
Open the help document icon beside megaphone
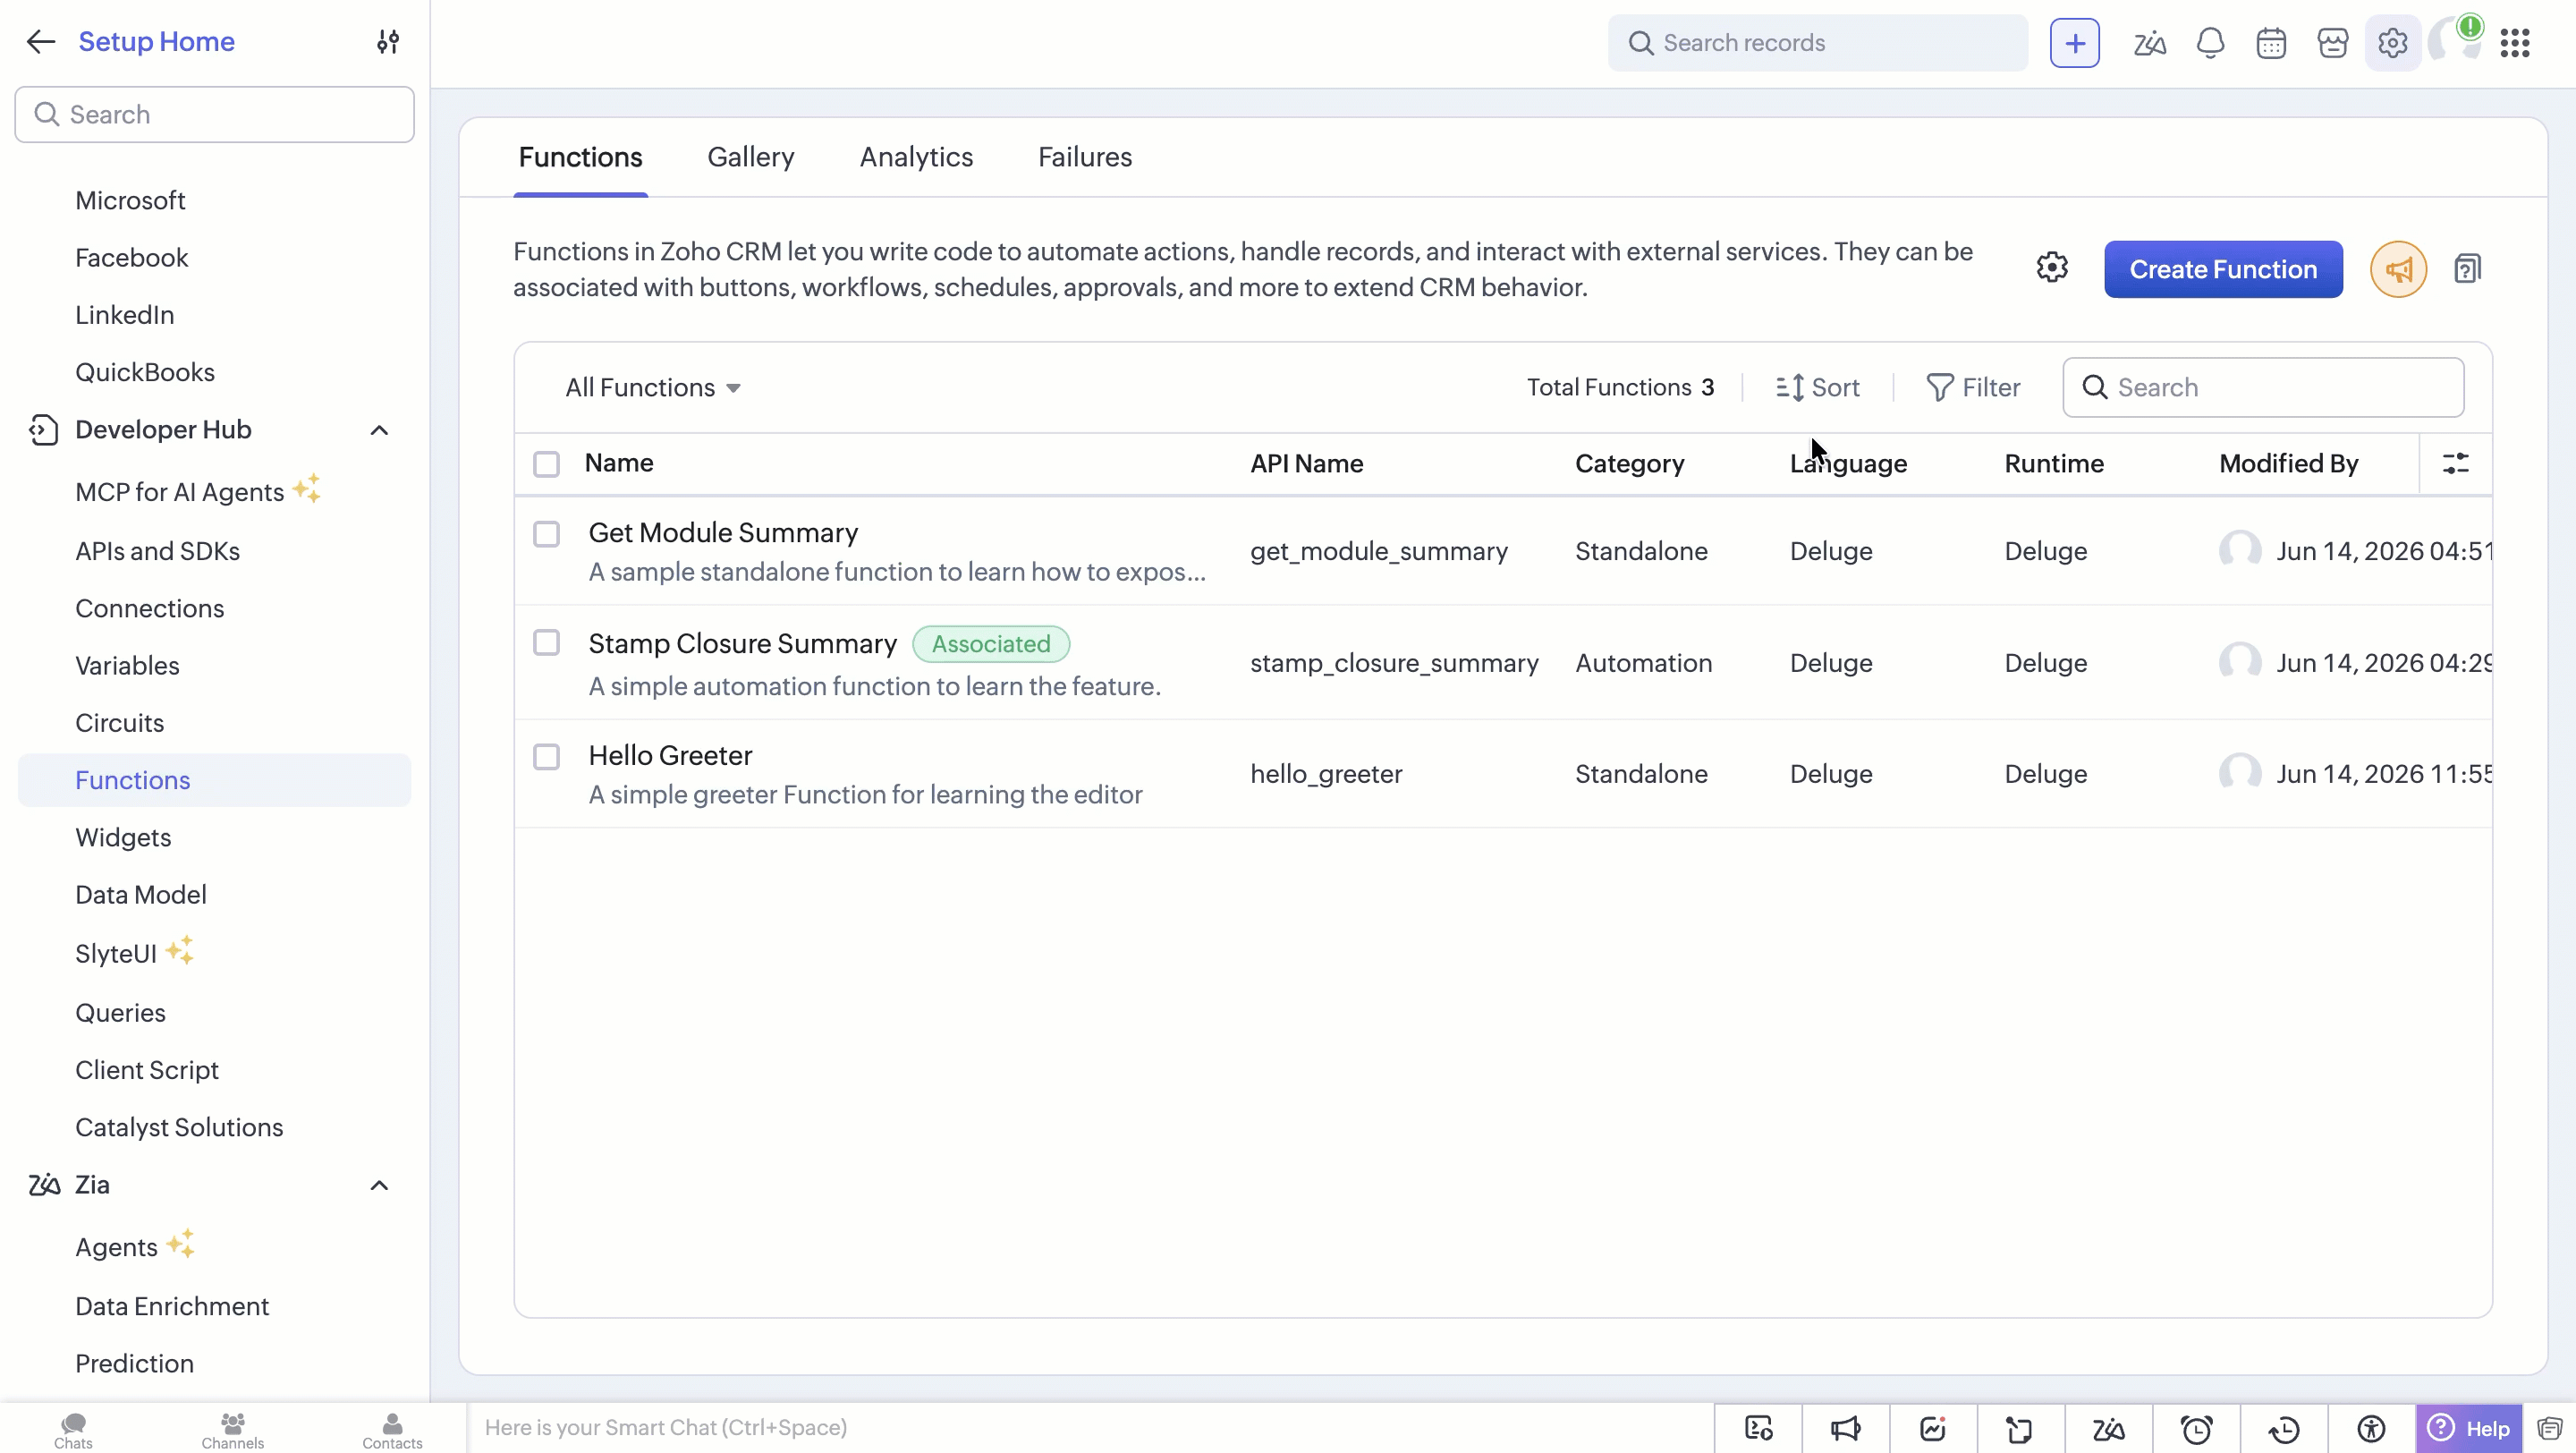pos(2467,269)
